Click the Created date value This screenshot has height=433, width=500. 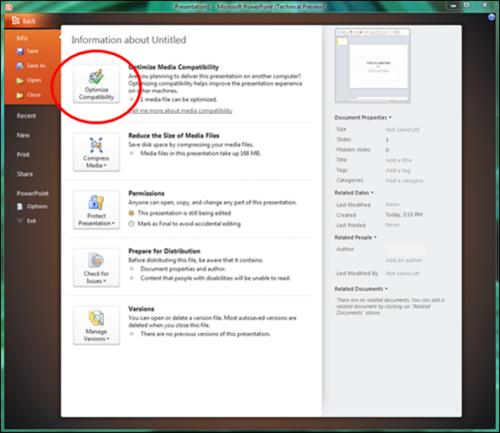point(404,214)
